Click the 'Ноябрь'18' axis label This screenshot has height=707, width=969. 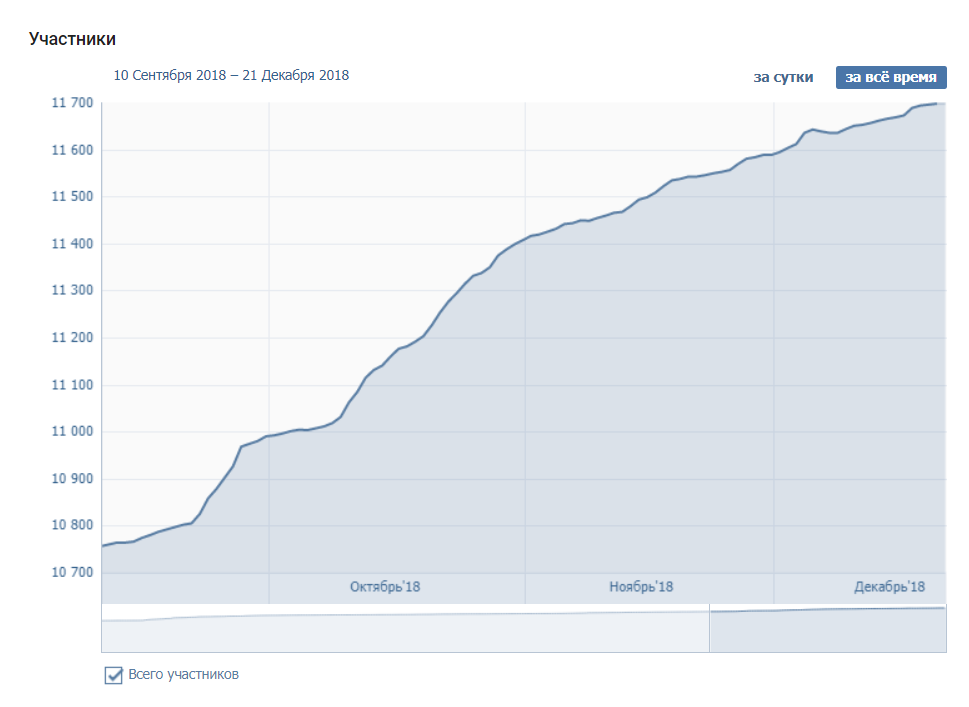point(641,586)
